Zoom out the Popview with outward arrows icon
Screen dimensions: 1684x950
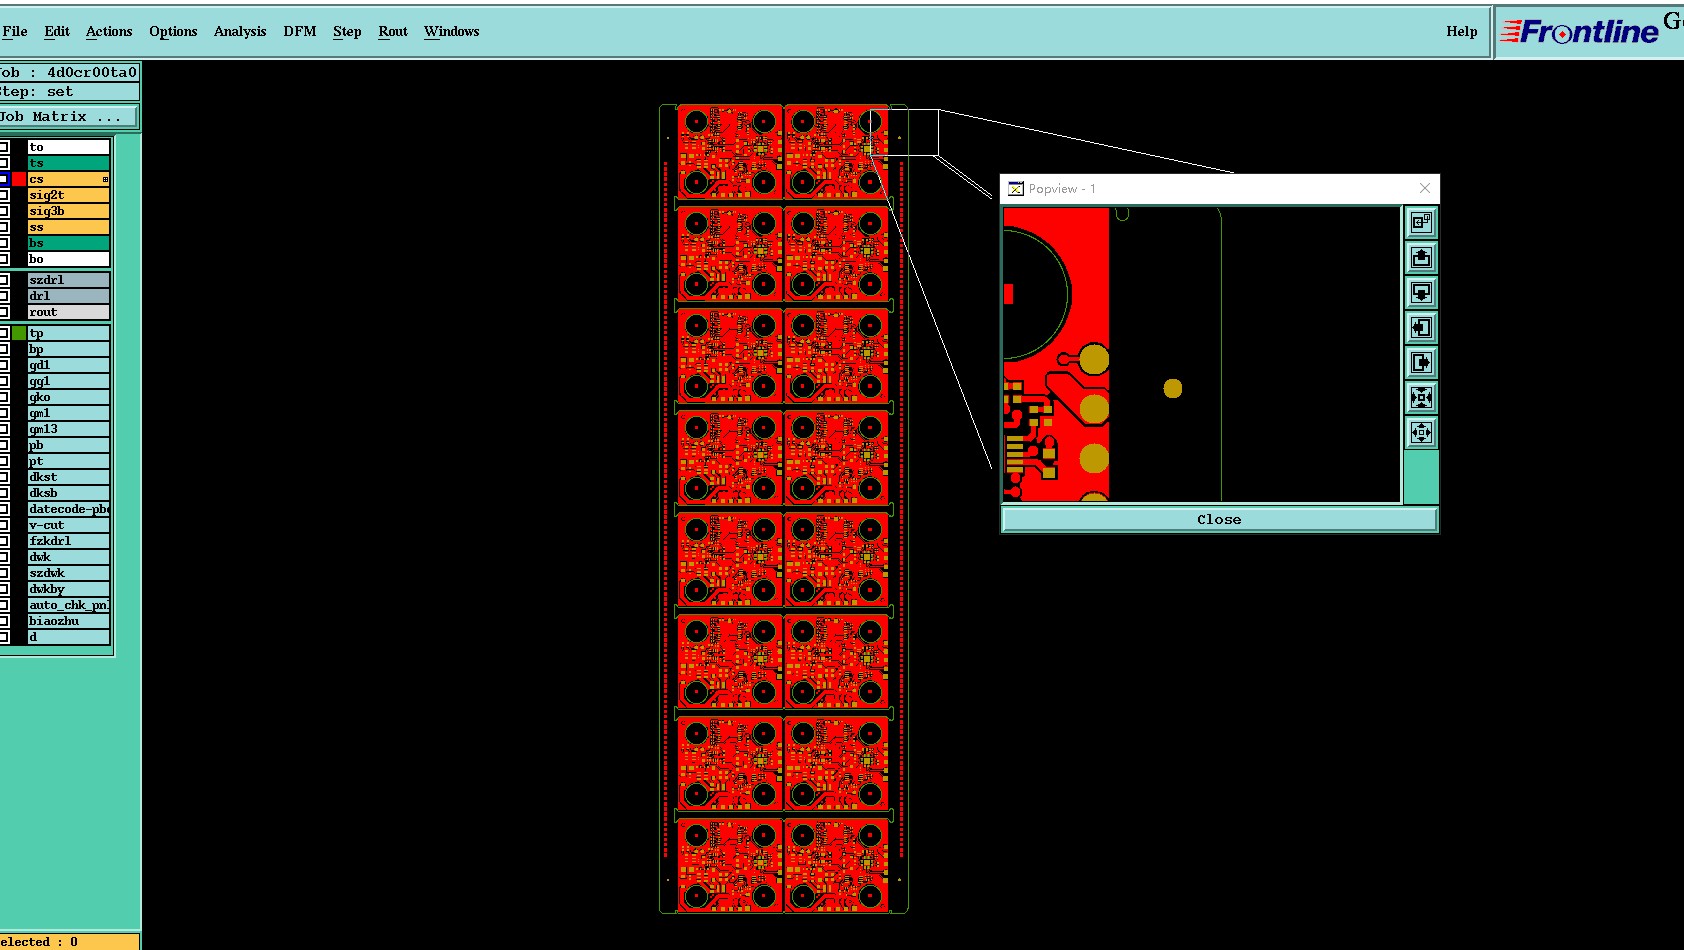(x=1421, y=432)
